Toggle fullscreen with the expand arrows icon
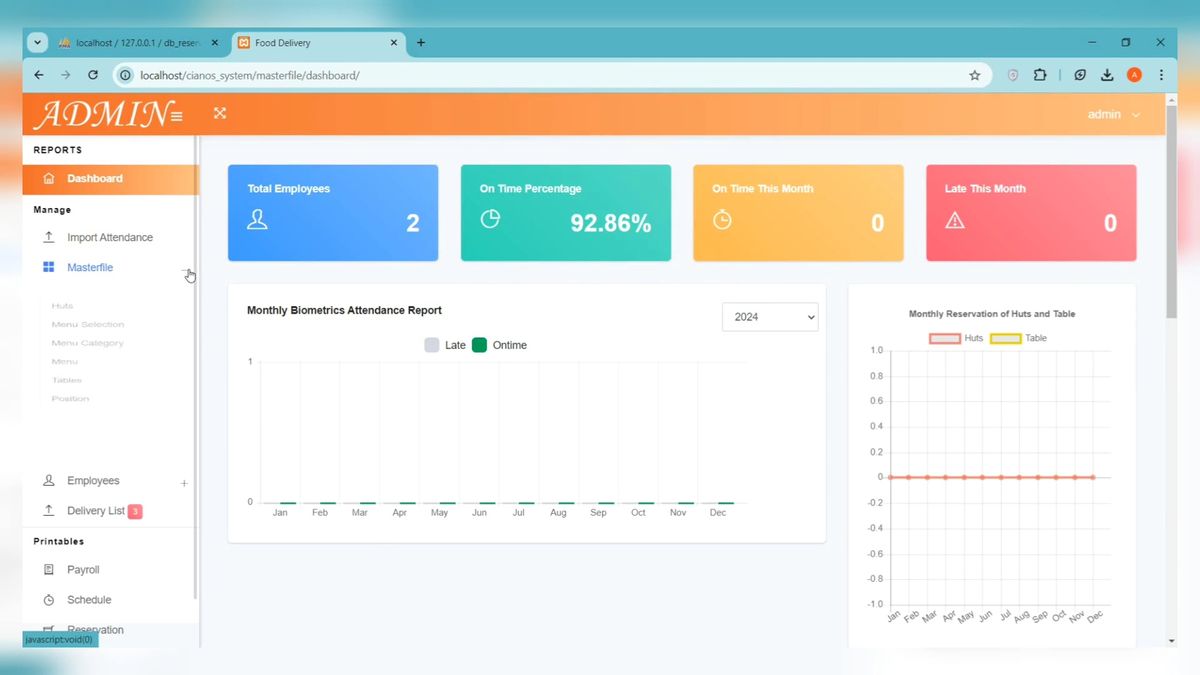The height and width of the screenshot is (675, 1200). click(220, 113)
